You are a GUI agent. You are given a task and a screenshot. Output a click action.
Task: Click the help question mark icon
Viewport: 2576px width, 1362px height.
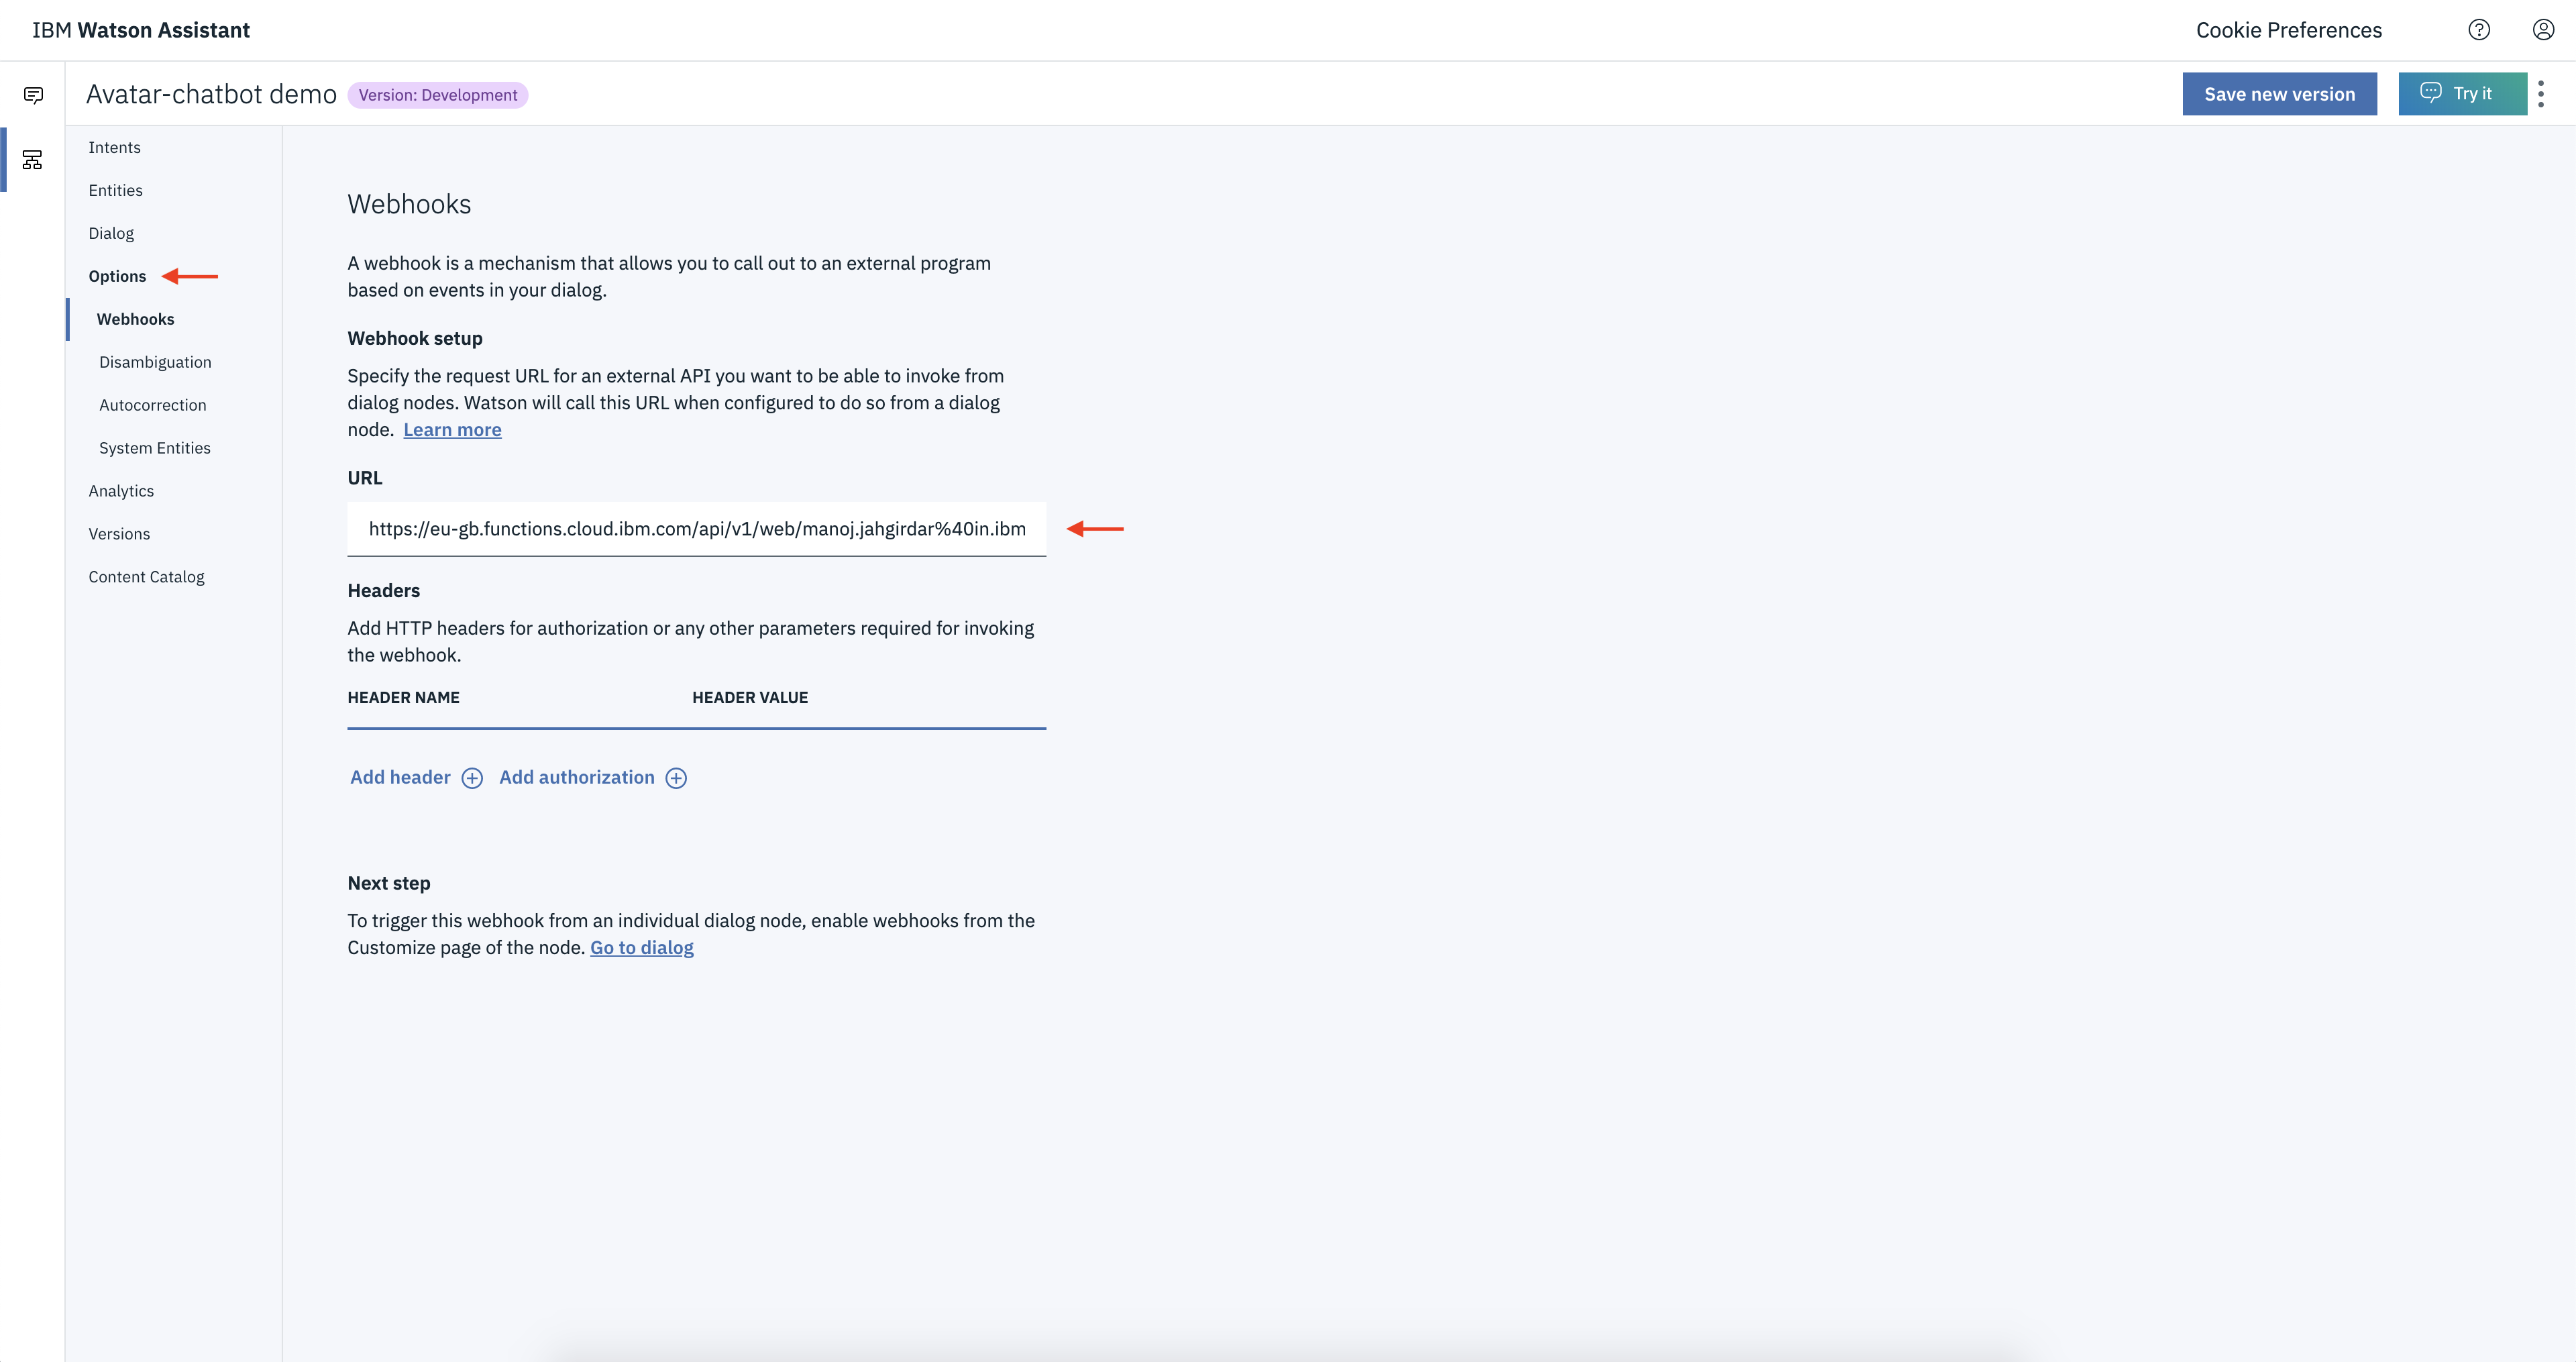pyautogui.click(x=2478, y=30)
